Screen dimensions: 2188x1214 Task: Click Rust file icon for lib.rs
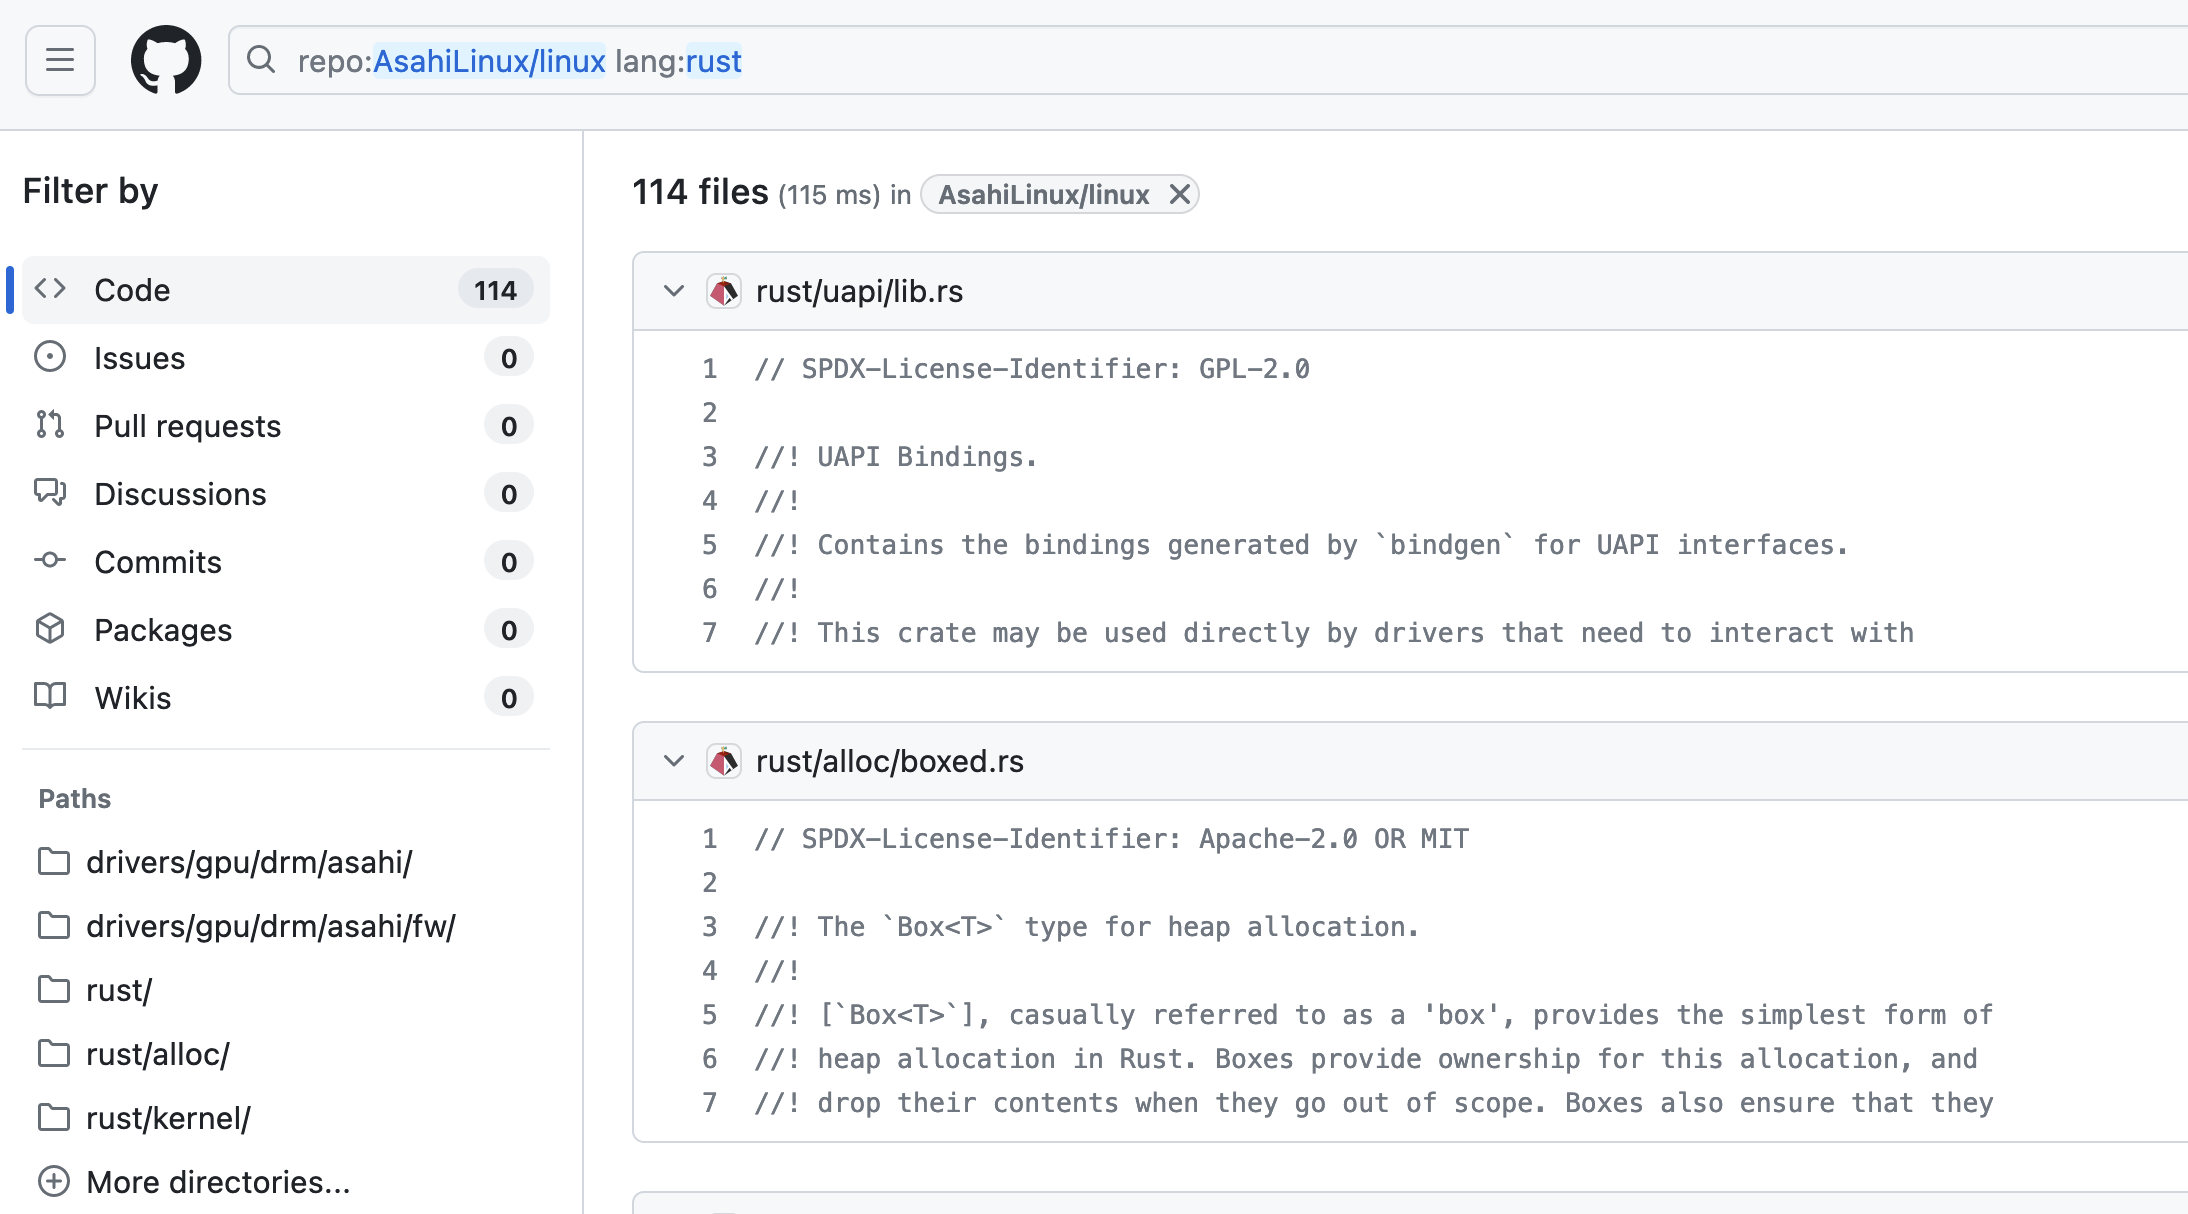(724, 291)
